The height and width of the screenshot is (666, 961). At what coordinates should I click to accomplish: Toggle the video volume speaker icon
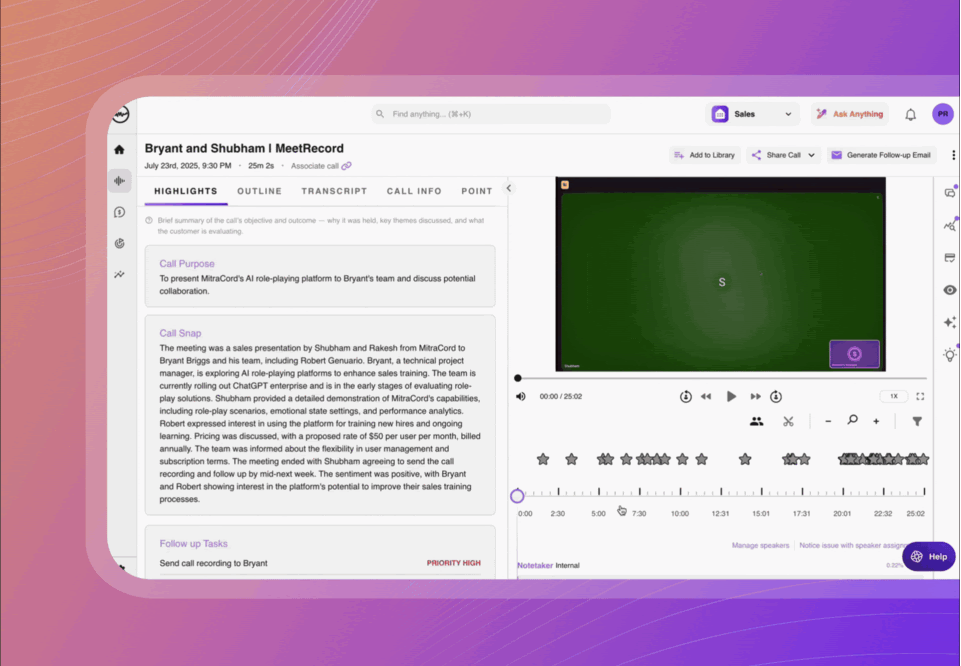coord(521,396)
